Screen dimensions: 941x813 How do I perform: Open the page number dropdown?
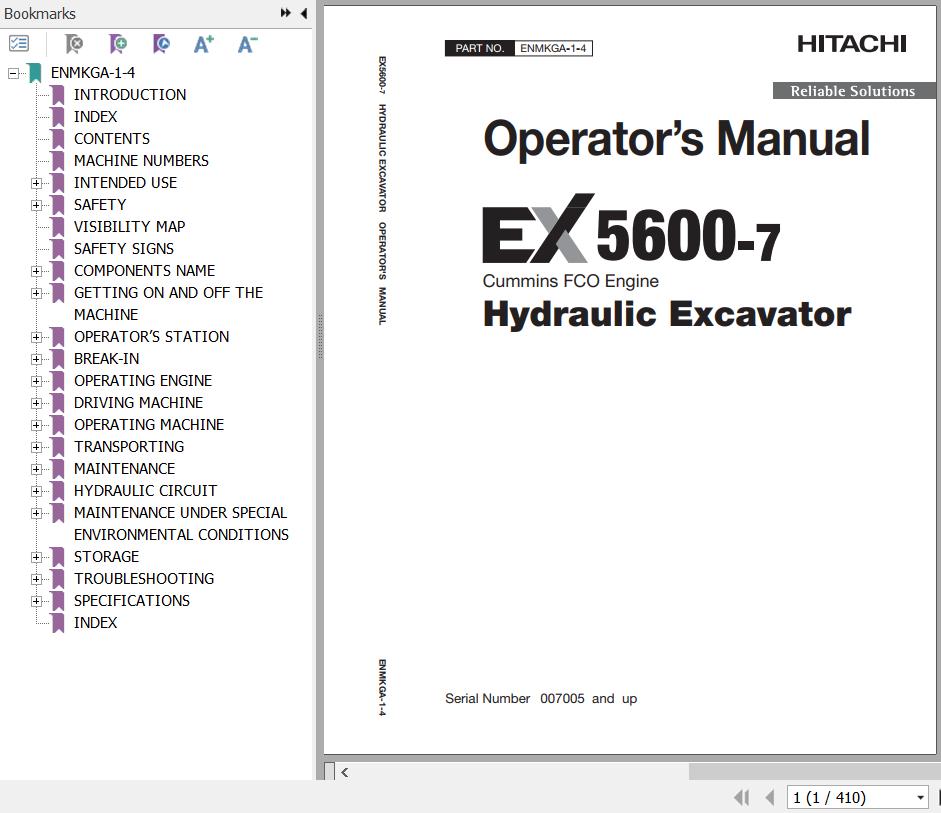(920, 797)
